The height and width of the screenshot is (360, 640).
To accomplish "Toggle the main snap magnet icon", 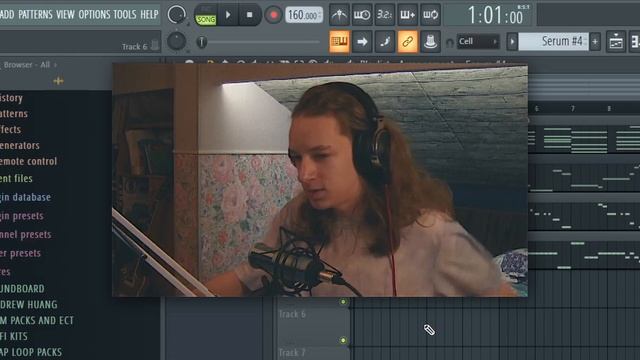I will pos(449,42).
